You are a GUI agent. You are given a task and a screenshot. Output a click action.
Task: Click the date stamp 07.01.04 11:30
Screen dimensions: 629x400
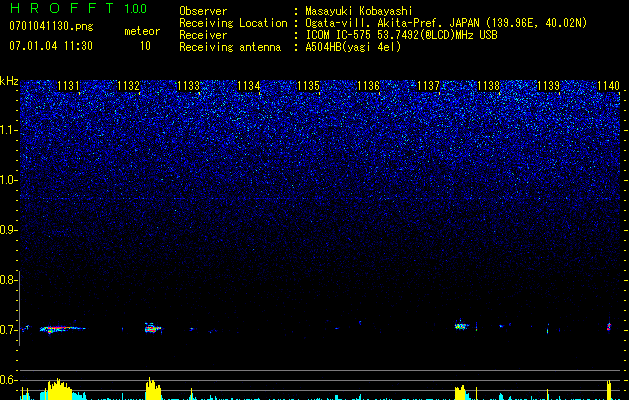(x=51, y=46)
